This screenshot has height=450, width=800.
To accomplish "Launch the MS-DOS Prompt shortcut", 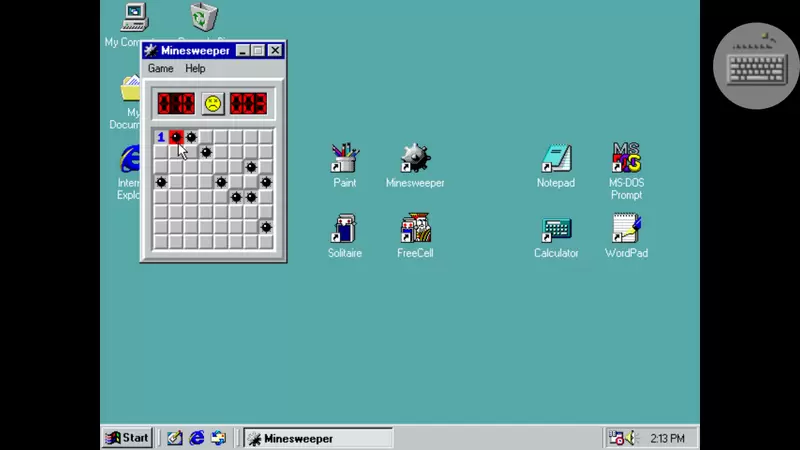I will tap(626, 159).
